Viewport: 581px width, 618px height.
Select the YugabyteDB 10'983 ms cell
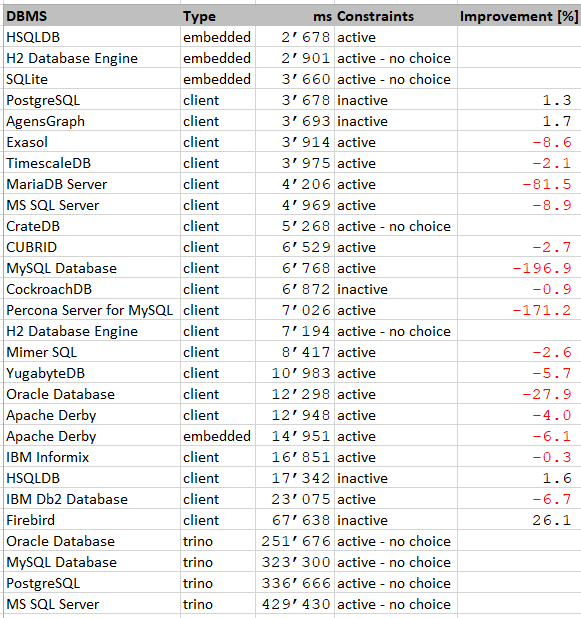pyautogui.click(x=295, y=373)
